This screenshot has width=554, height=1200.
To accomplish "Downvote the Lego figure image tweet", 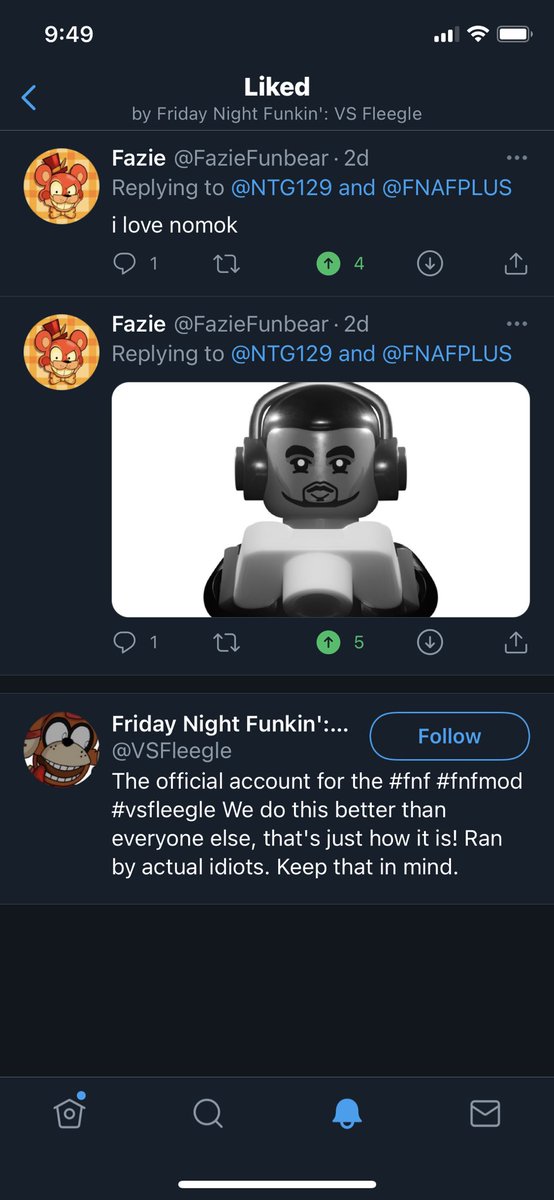I will point(430,642).
